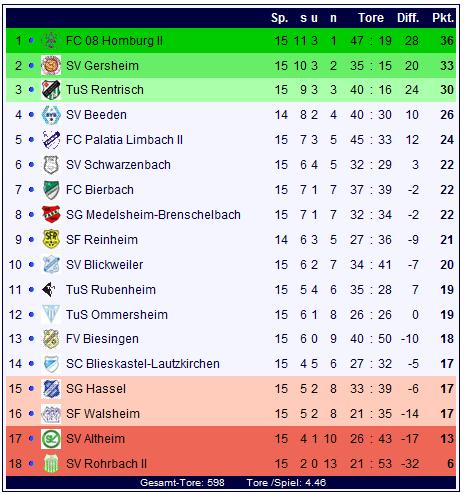465x495 pixels.
Task: Click the SG Medelsheim-Brenschelbach red crest
Action: (x=51, y=214)
